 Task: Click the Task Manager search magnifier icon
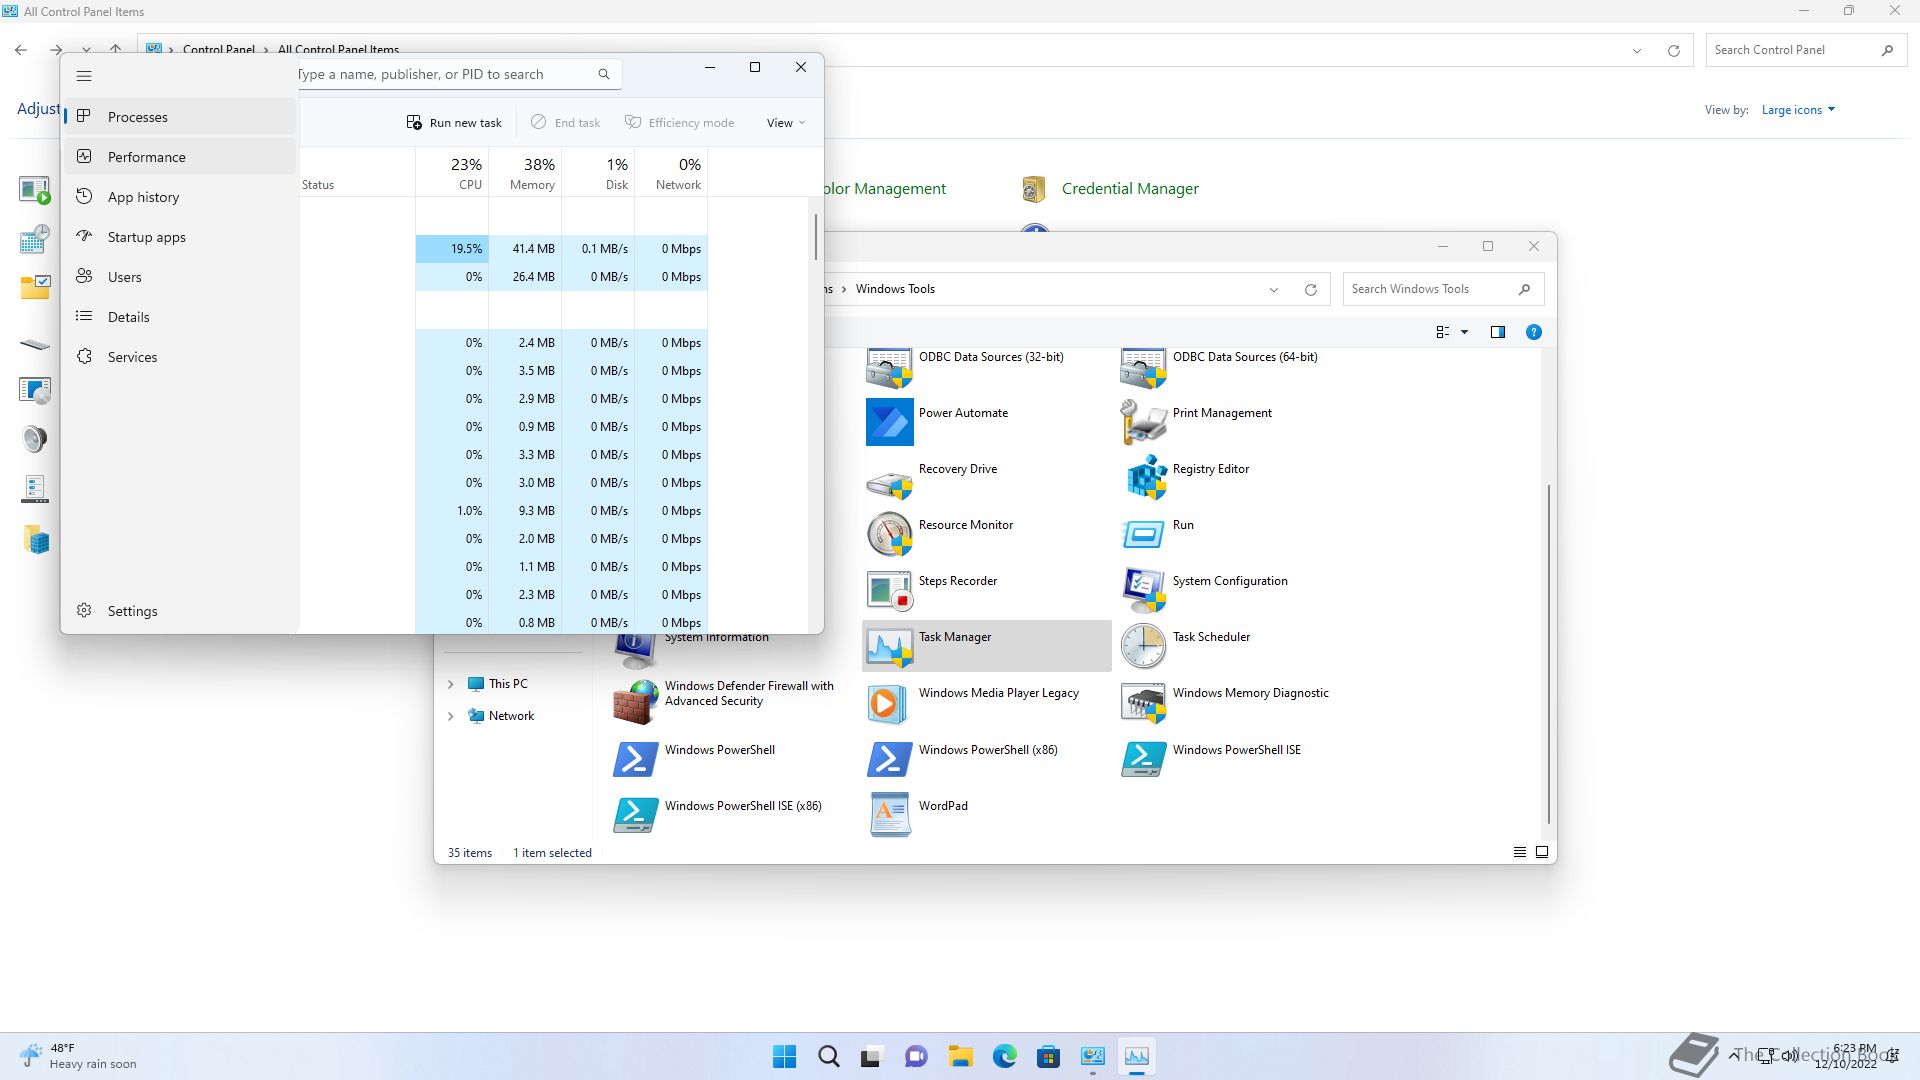(604, 74)
